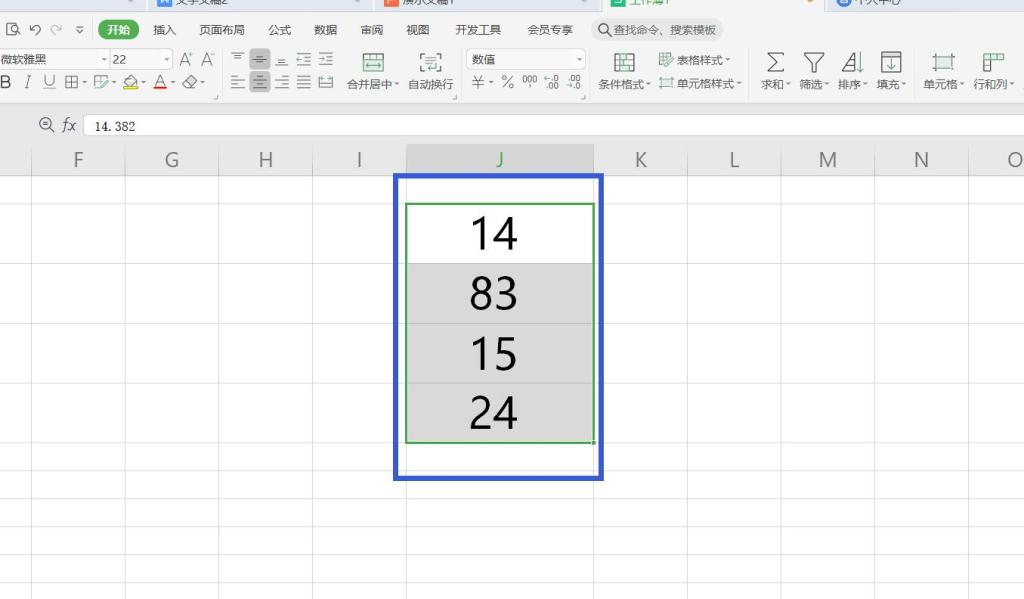The width and height of the screenshot is (1024, 599).
Task: Align cell content to top
Action: pos(238,59)
